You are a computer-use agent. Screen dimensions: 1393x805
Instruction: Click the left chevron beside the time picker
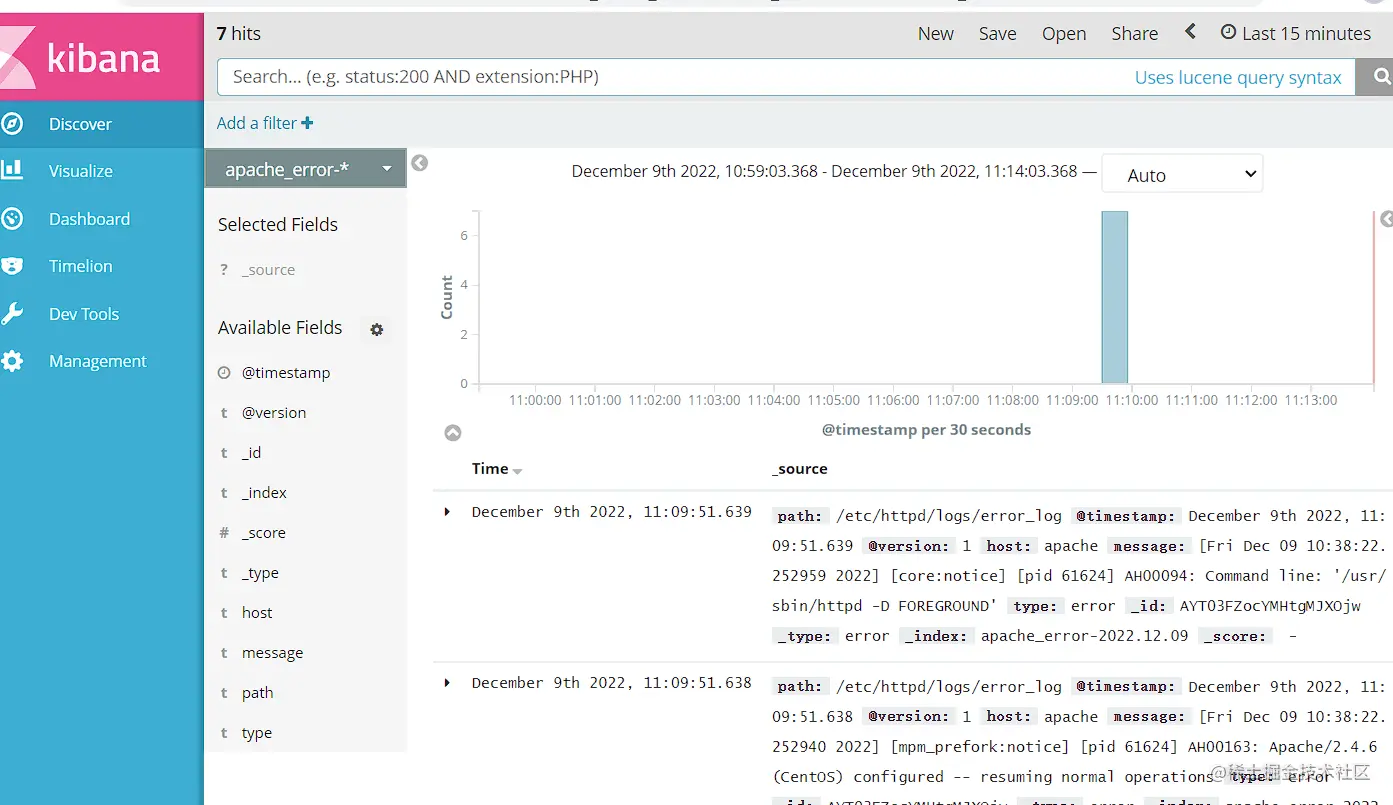[x=1190, y=32]
